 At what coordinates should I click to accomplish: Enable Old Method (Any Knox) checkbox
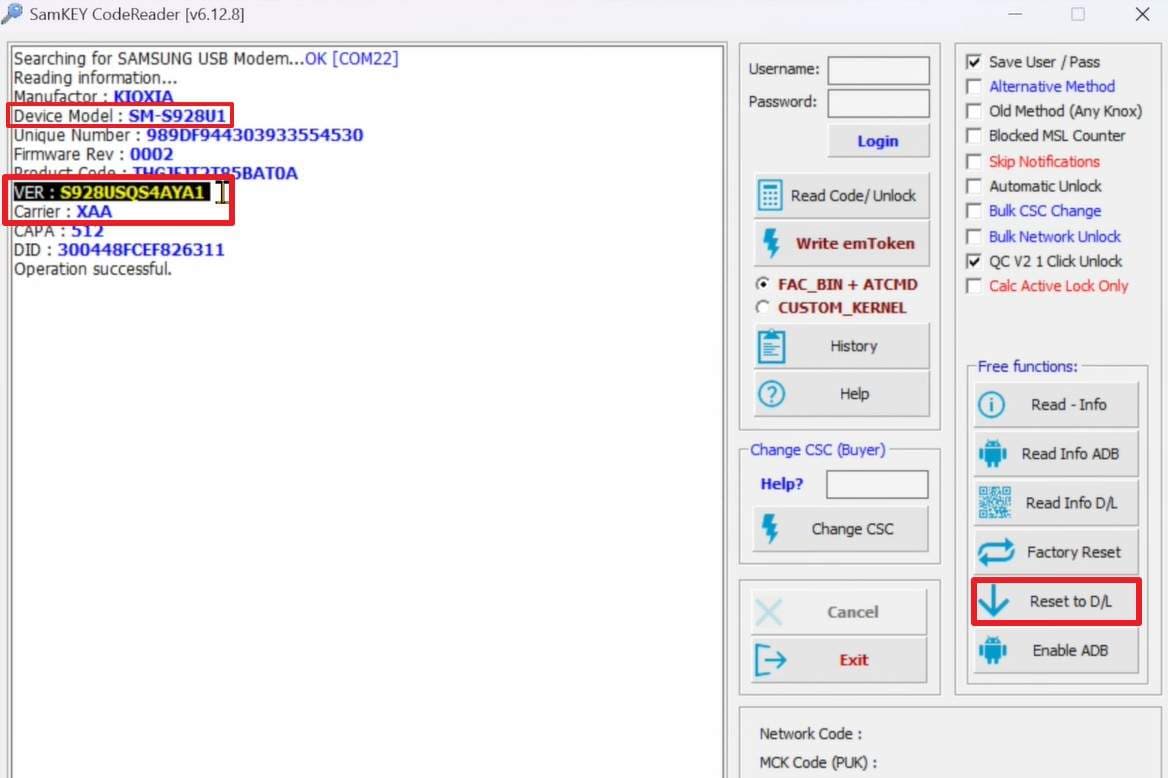974,111
